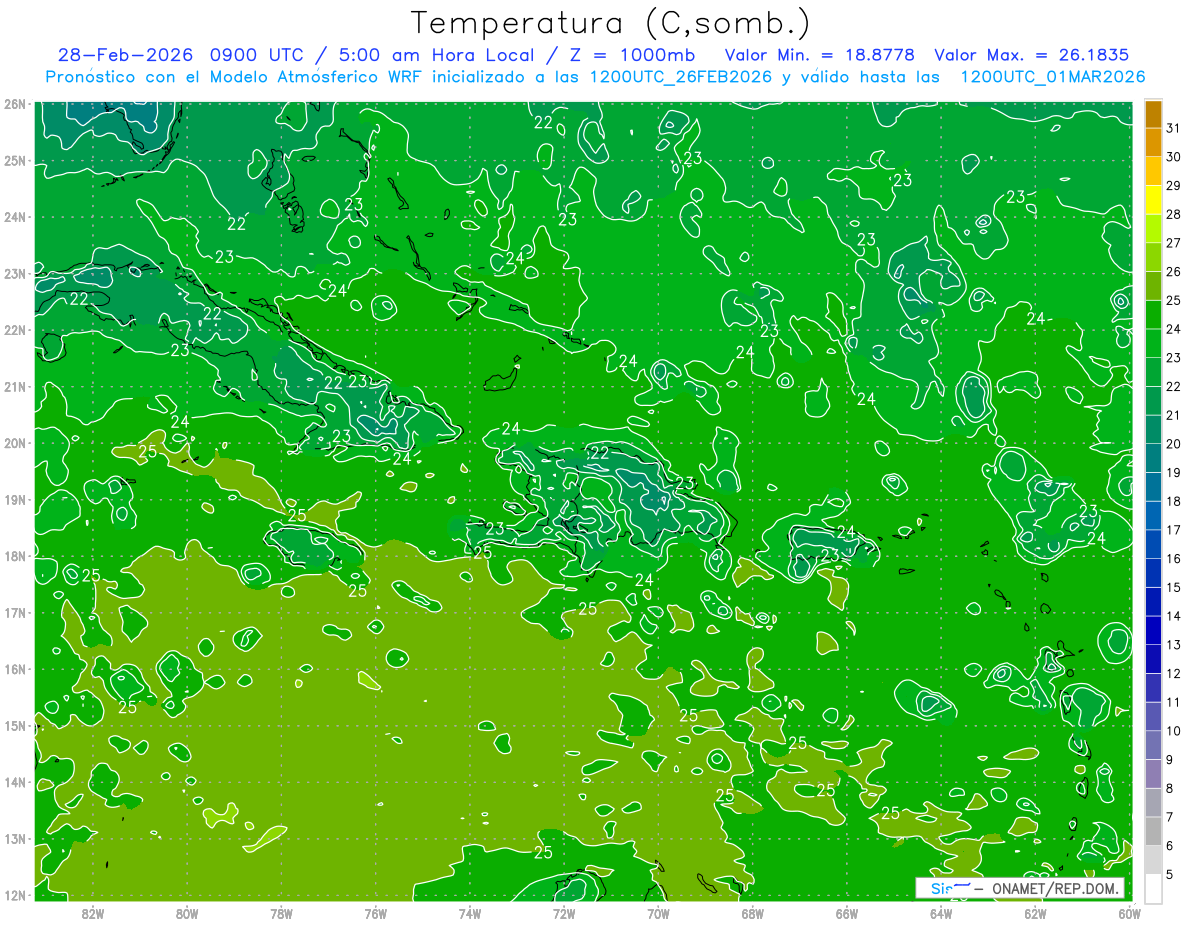This screenshot has width=1200, height=927.
Task: Click the "20N" latitude axis label
Action: click(15, 443)
